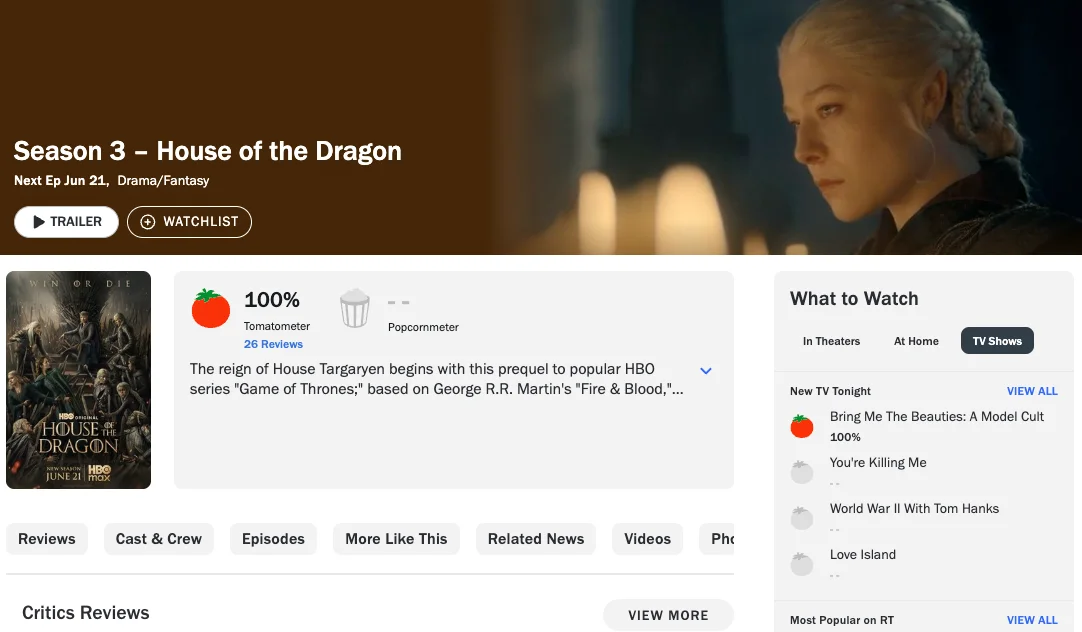Click the Popcornmeter label

pyautogui.click(x=423, y=327)
